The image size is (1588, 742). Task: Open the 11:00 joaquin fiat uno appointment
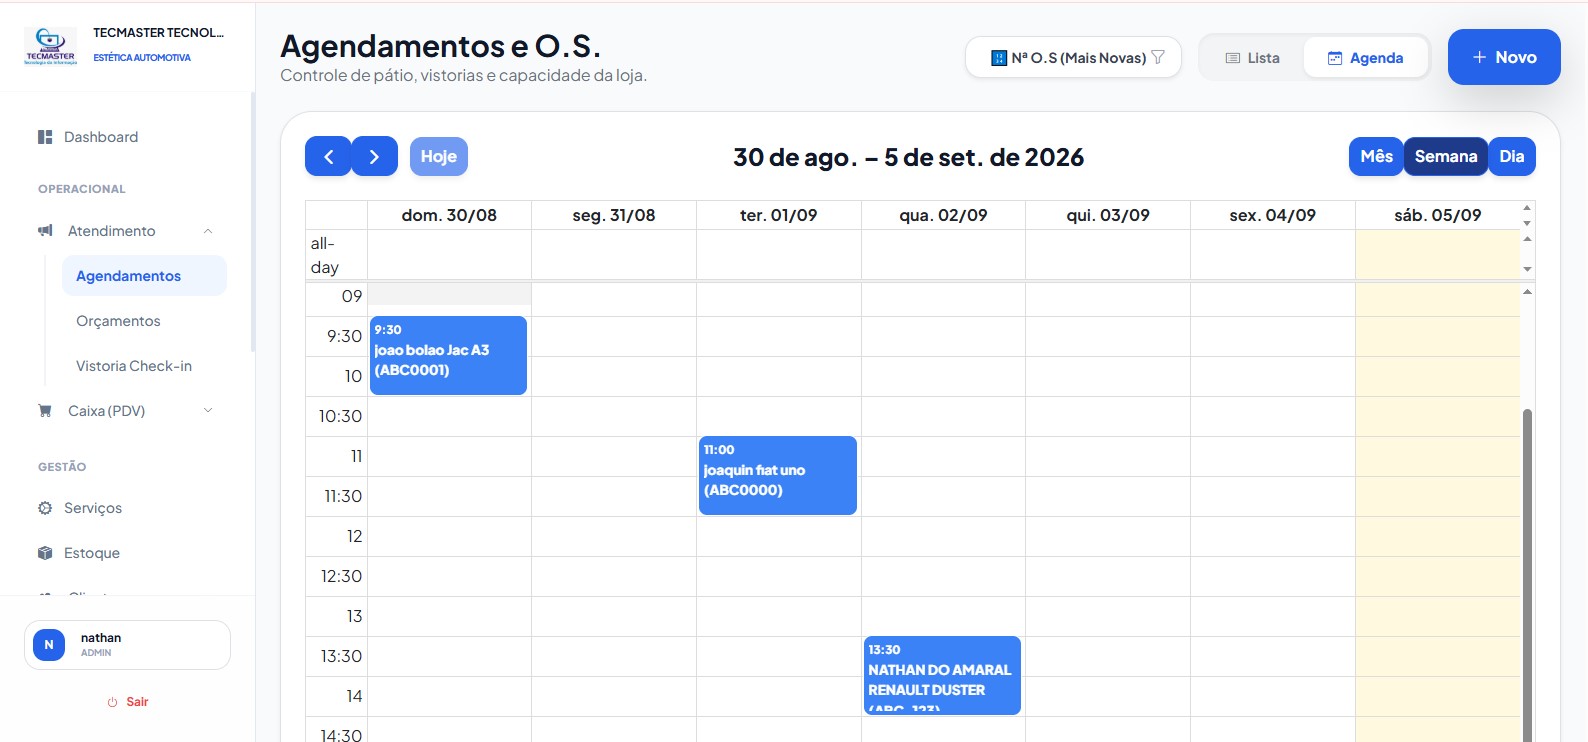778,476
